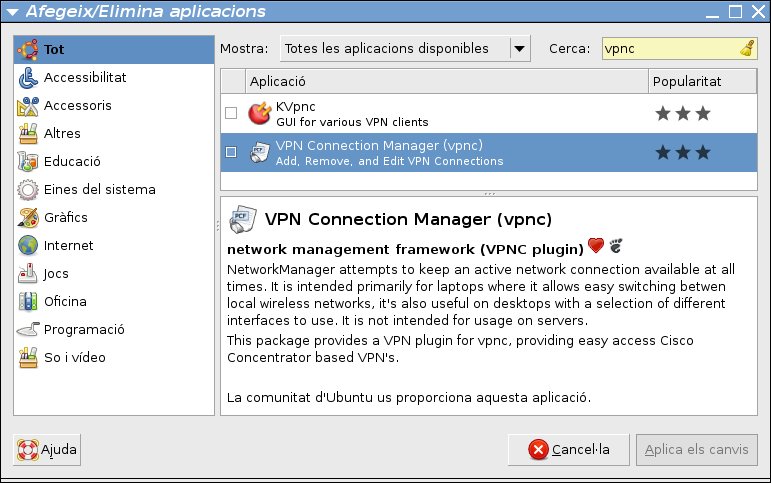Screen dimensions: 771x483
Task: Sort by the Popularitat column header
Action: pyautogui.click(x=703, y=81)
